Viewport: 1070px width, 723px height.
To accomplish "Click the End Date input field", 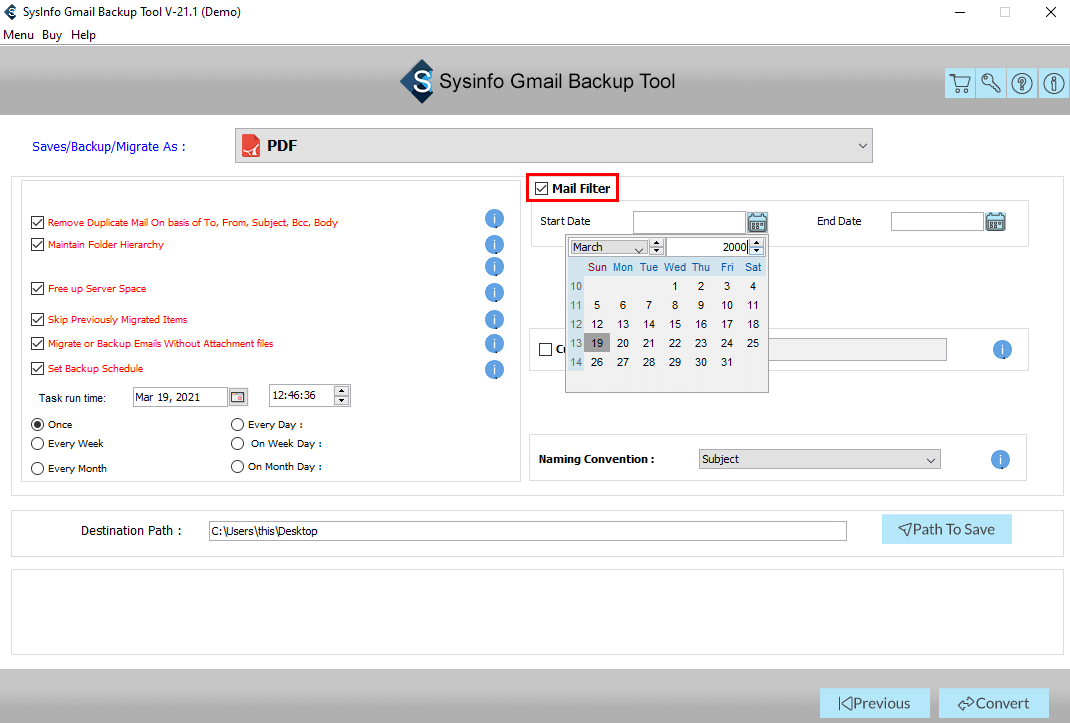I will (937, 221).
